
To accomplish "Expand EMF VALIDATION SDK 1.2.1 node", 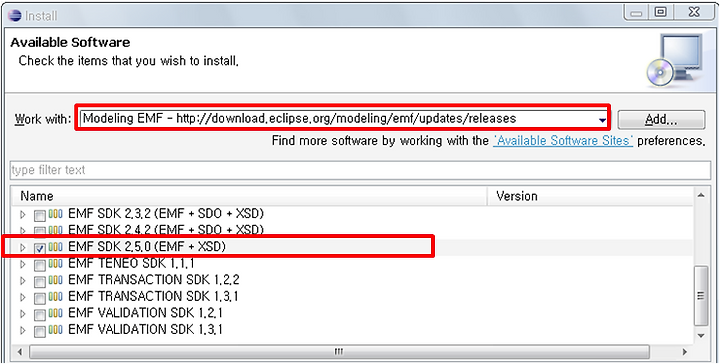I will [23, 314].
